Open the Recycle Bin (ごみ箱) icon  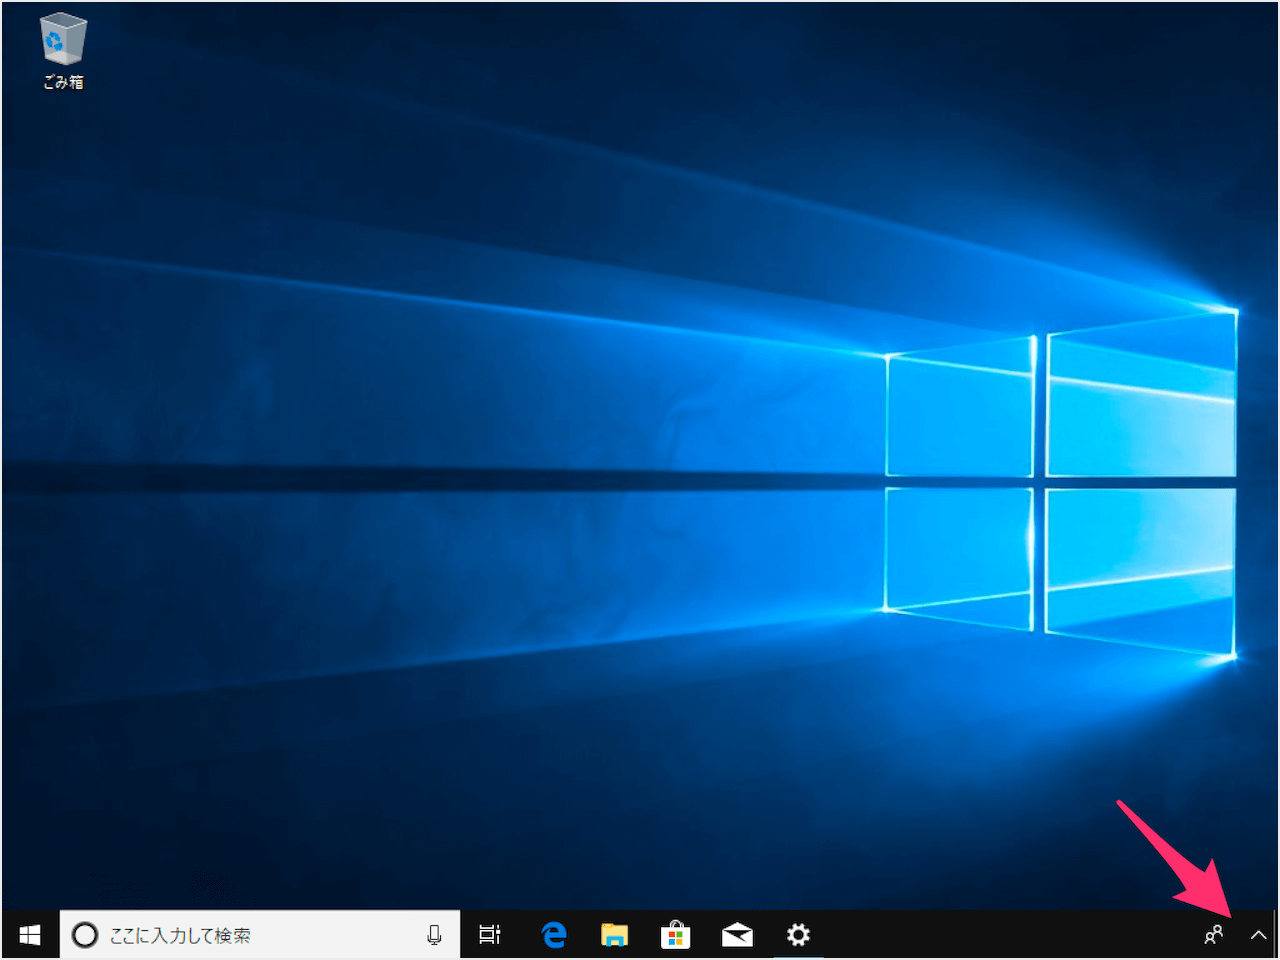[62, 45]
